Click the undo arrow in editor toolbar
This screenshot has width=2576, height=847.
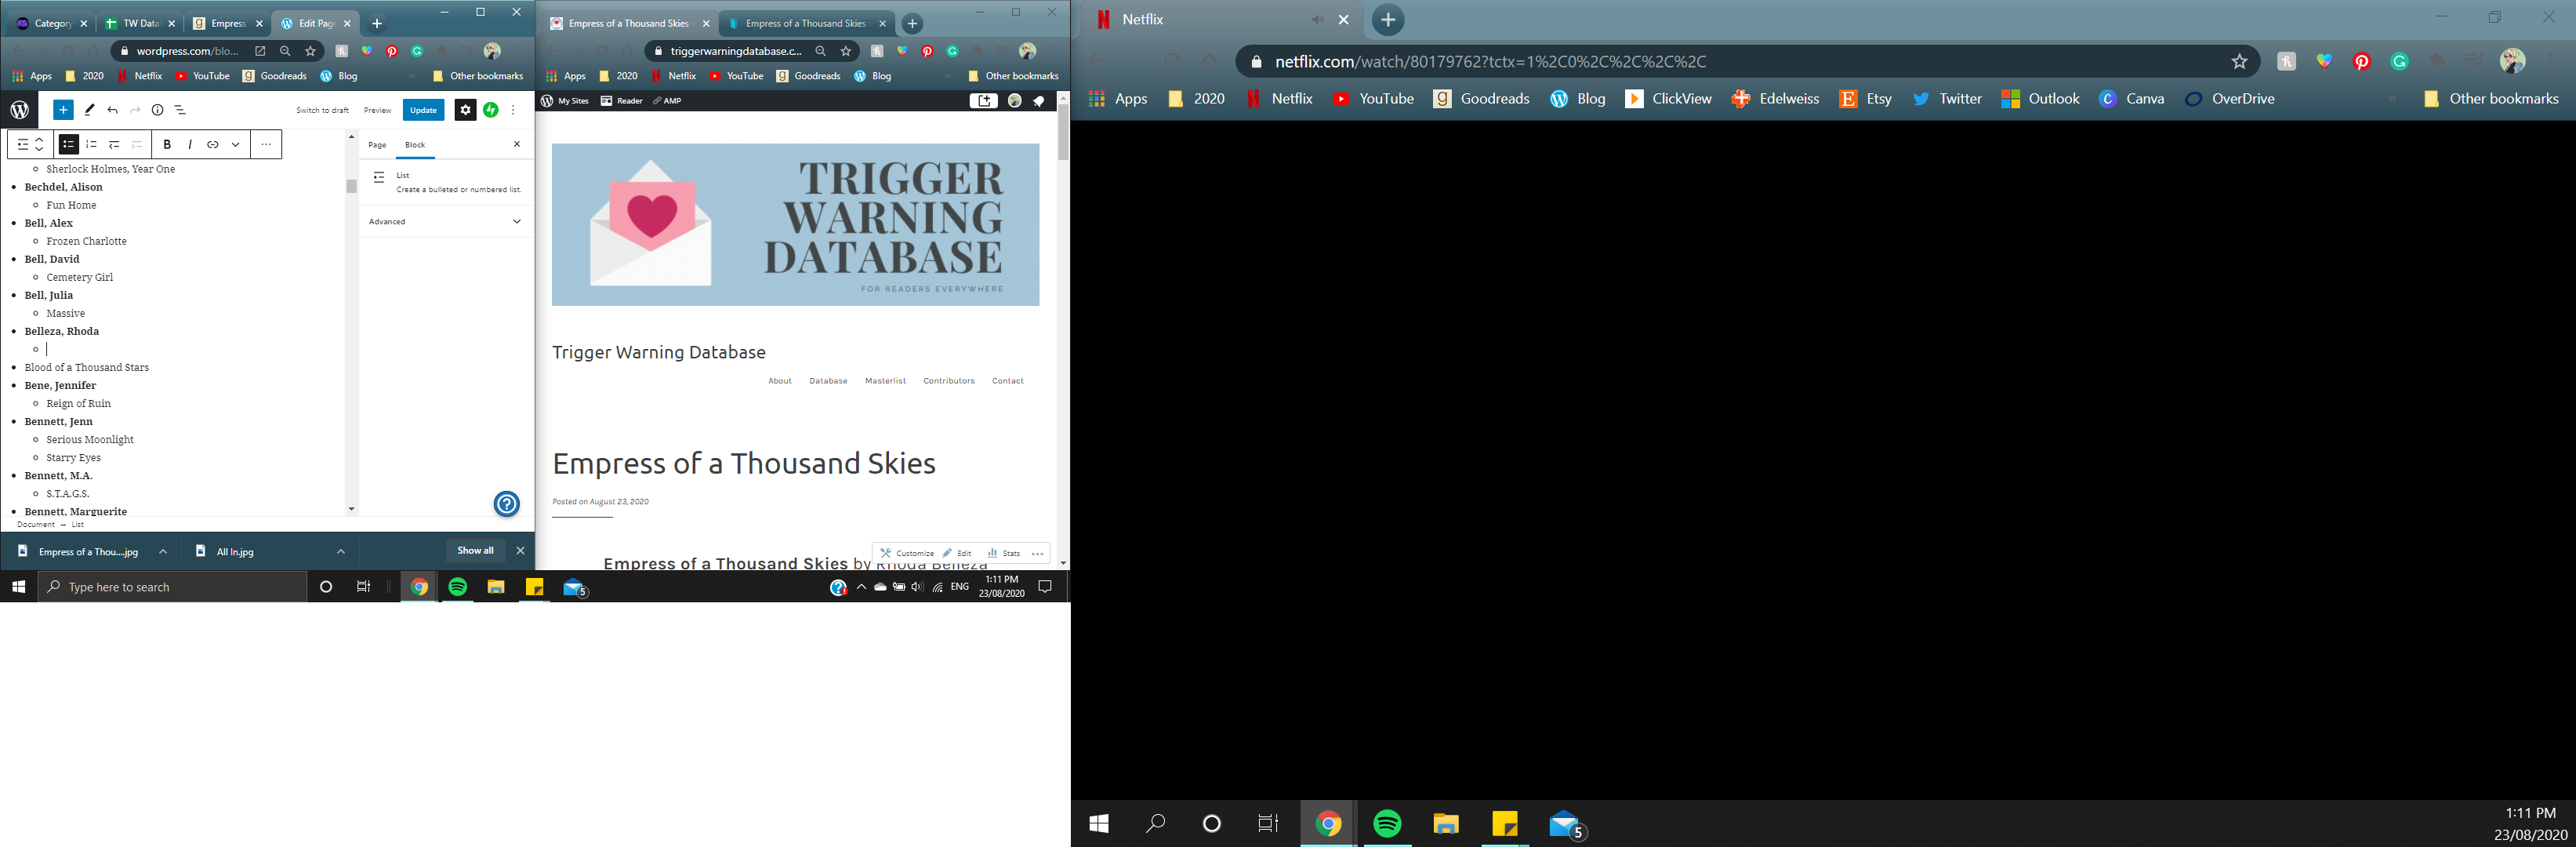point(113,110)
